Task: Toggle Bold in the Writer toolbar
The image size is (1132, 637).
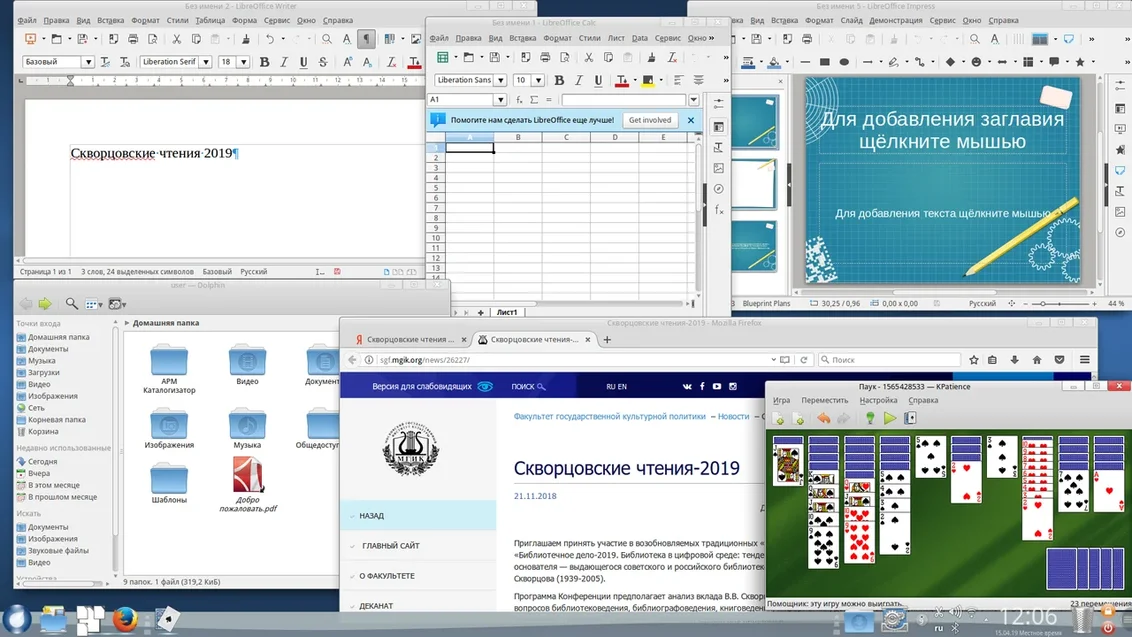Action: point(264,62)
